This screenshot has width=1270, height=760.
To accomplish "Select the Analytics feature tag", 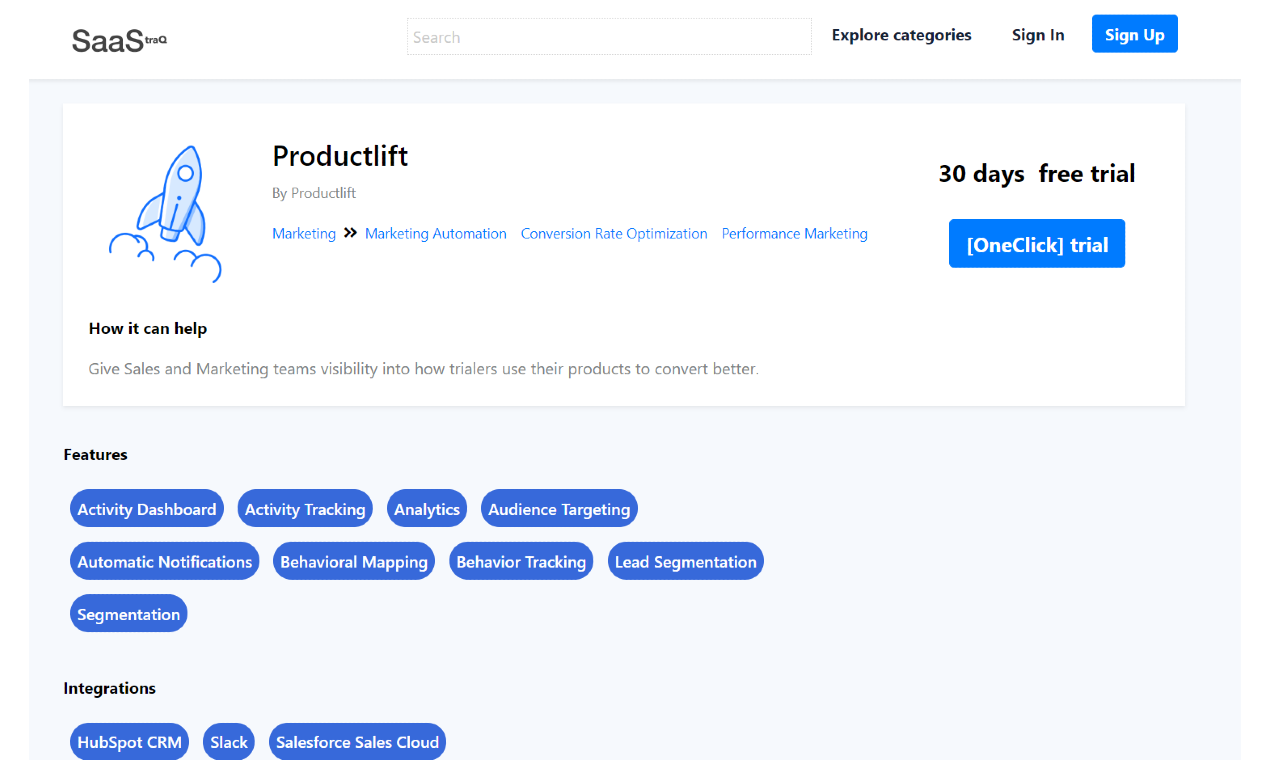I will (427, 509).
